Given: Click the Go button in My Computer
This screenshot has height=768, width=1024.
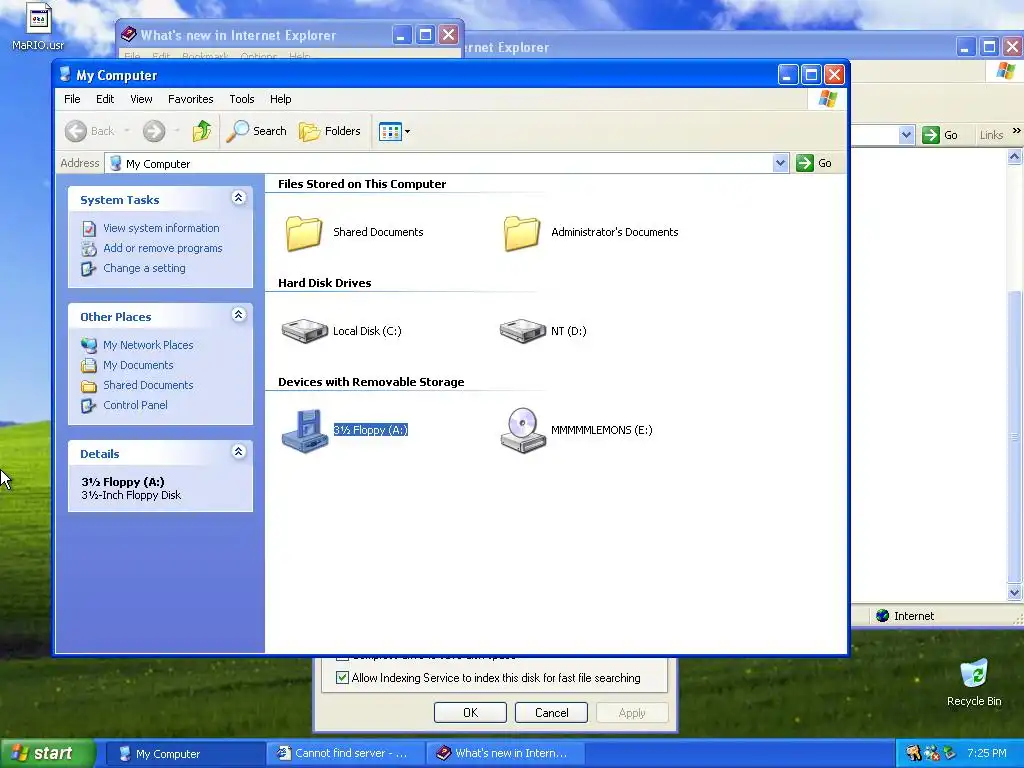Looking at the screenshot, I should (814, 163).
